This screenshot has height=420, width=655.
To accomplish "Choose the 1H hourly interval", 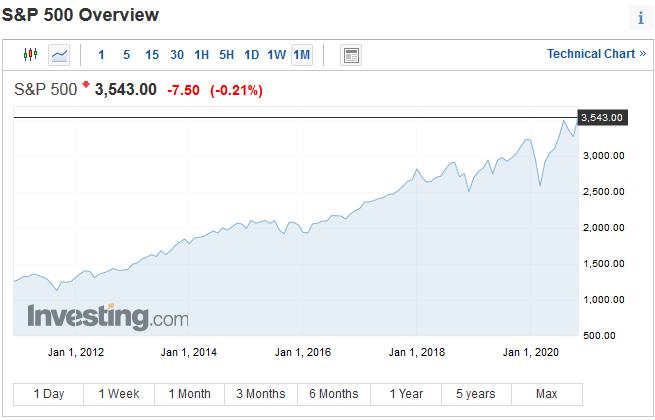I will [x=201, y=54].
